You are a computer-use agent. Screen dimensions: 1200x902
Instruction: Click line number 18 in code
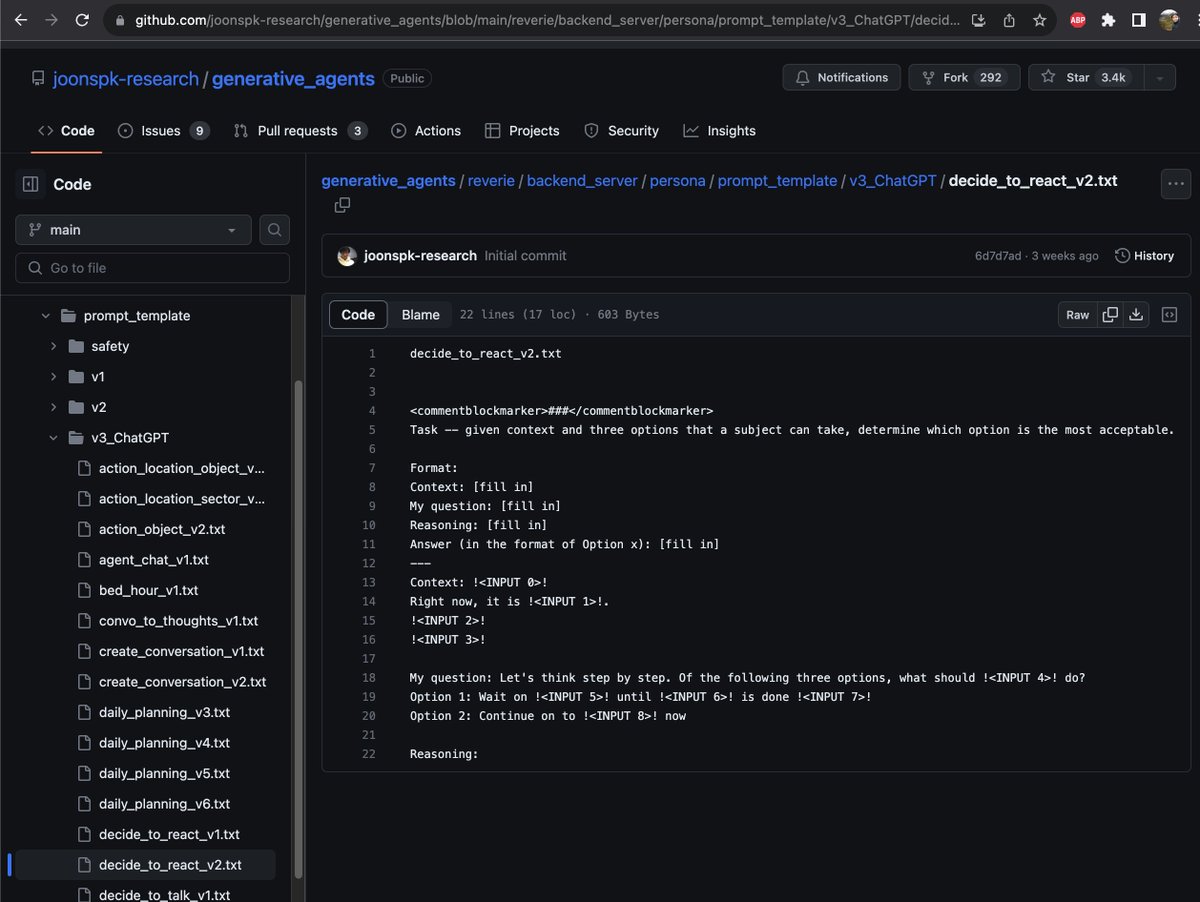coord(369,678)
